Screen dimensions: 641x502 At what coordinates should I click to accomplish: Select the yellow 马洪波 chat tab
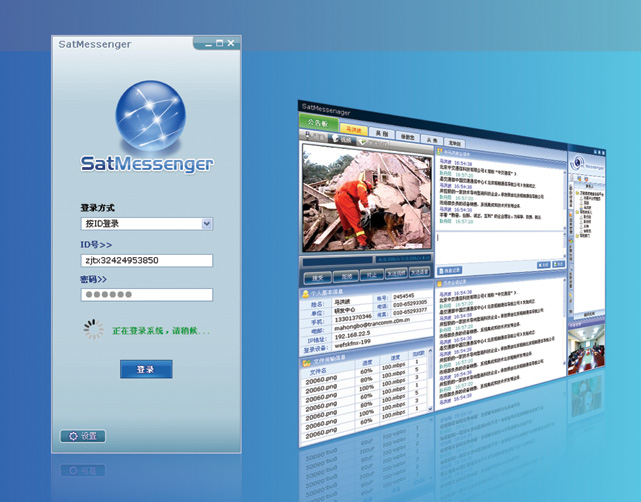click(354, 130)
